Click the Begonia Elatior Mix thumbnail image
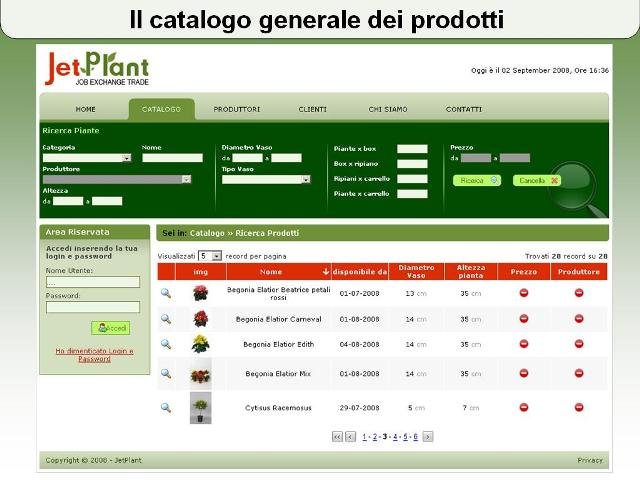This screenshot has height=480, width=640. coord(200,375)
